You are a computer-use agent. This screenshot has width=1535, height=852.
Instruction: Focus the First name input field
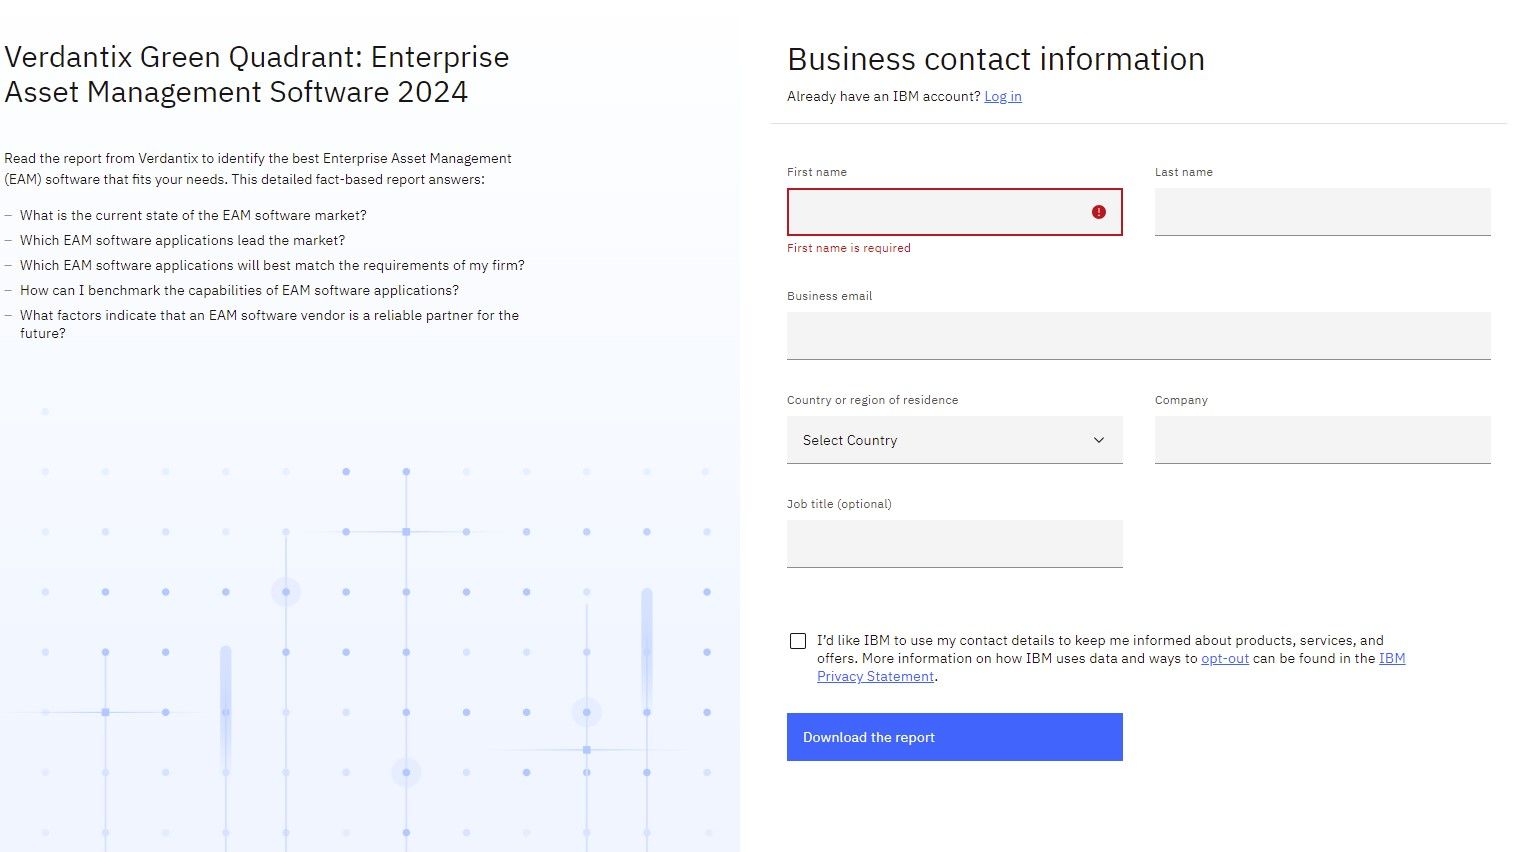(935, 212)
